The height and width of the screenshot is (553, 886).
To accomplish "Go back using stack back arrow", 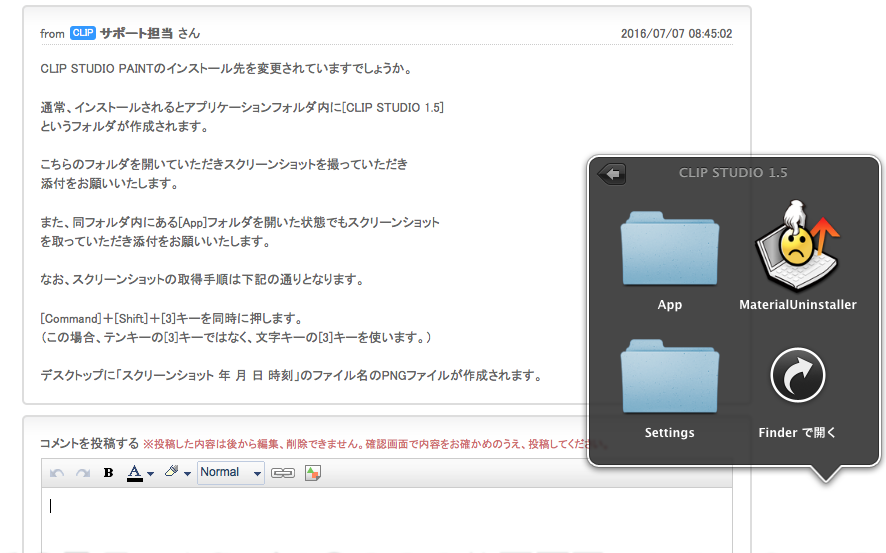I will click(x=611, y=173).
